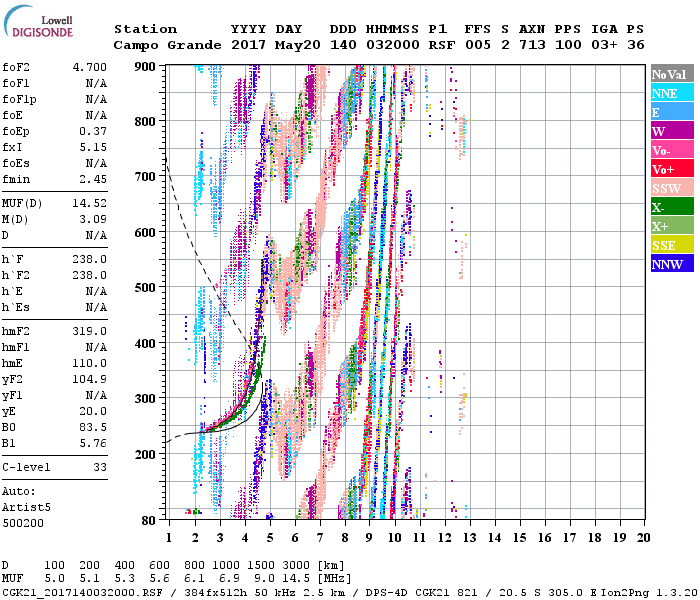
Task: Click the yF2 value 104.9
Action: coord(90,379)
